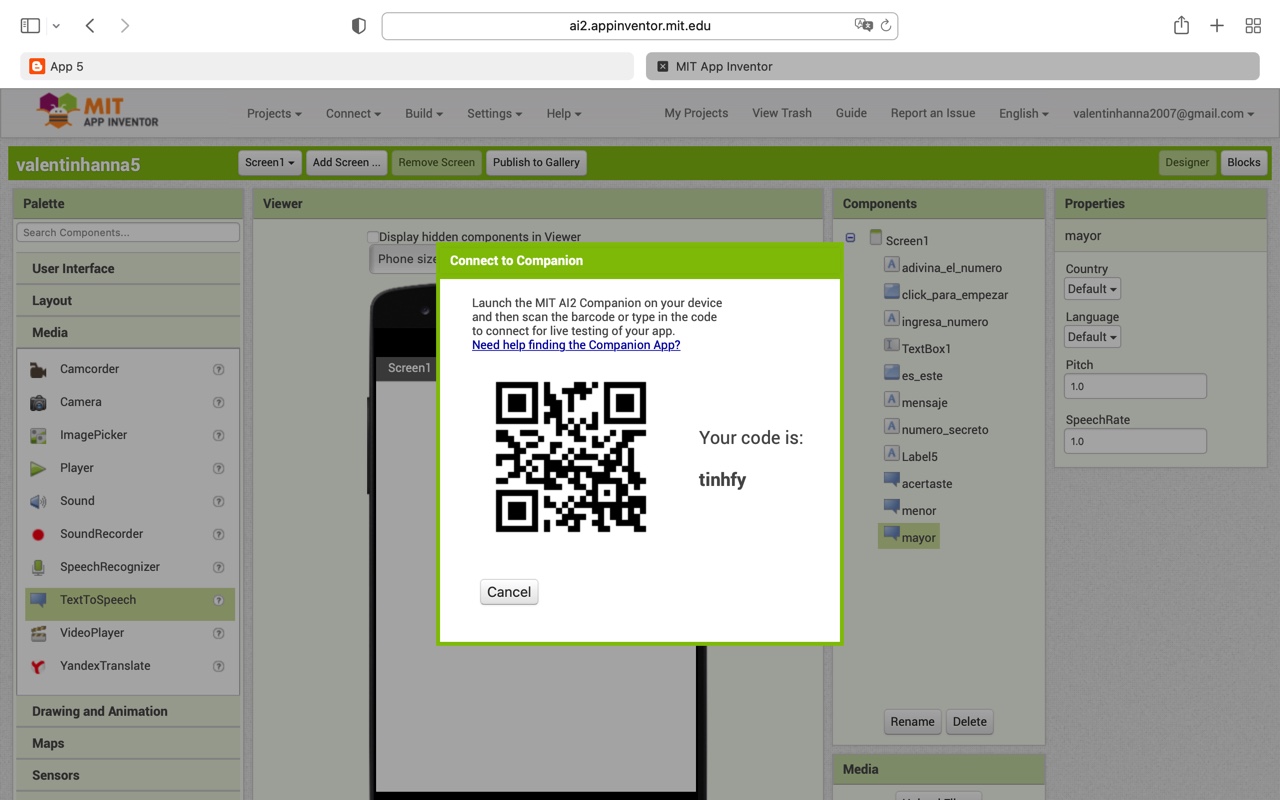Expand the Layout palette section

coord(128,301)
